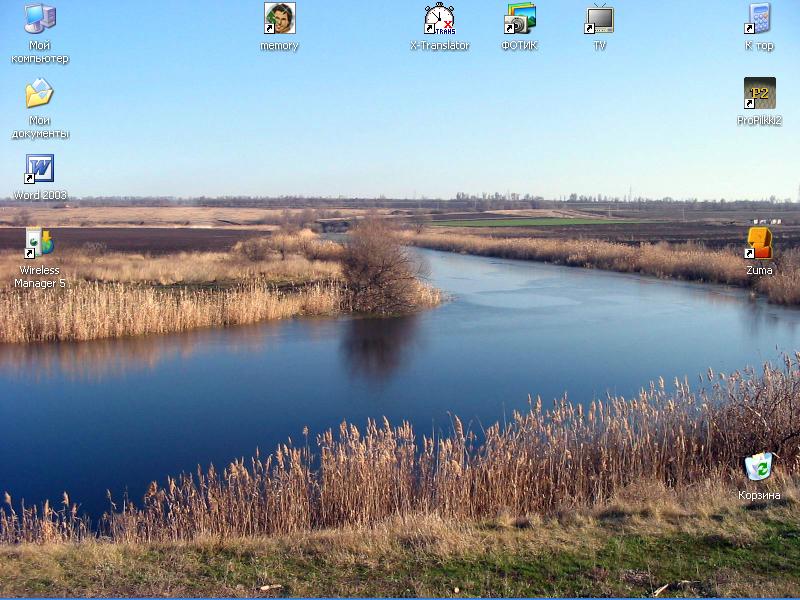Click the ФОТИК camera shortcut icon
This screenshot has height=600, width=800.
tap(519, 18)
